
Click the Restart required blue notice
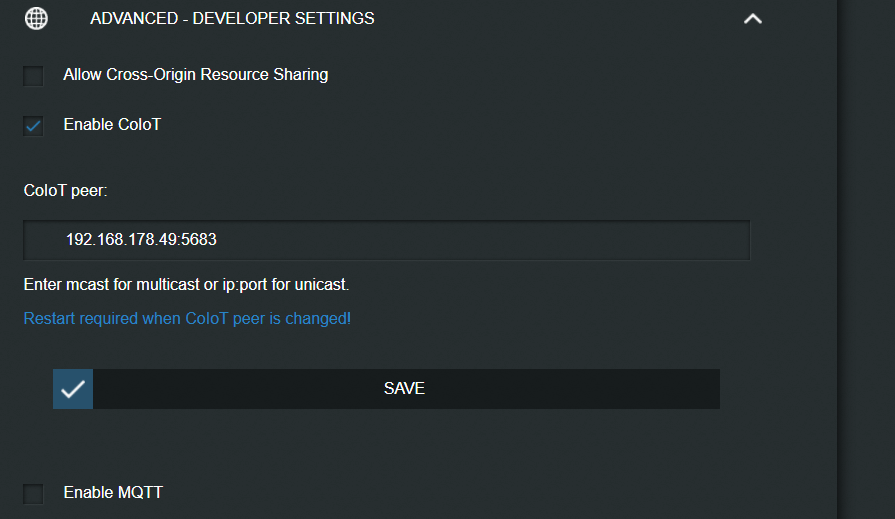click(187, 319)
